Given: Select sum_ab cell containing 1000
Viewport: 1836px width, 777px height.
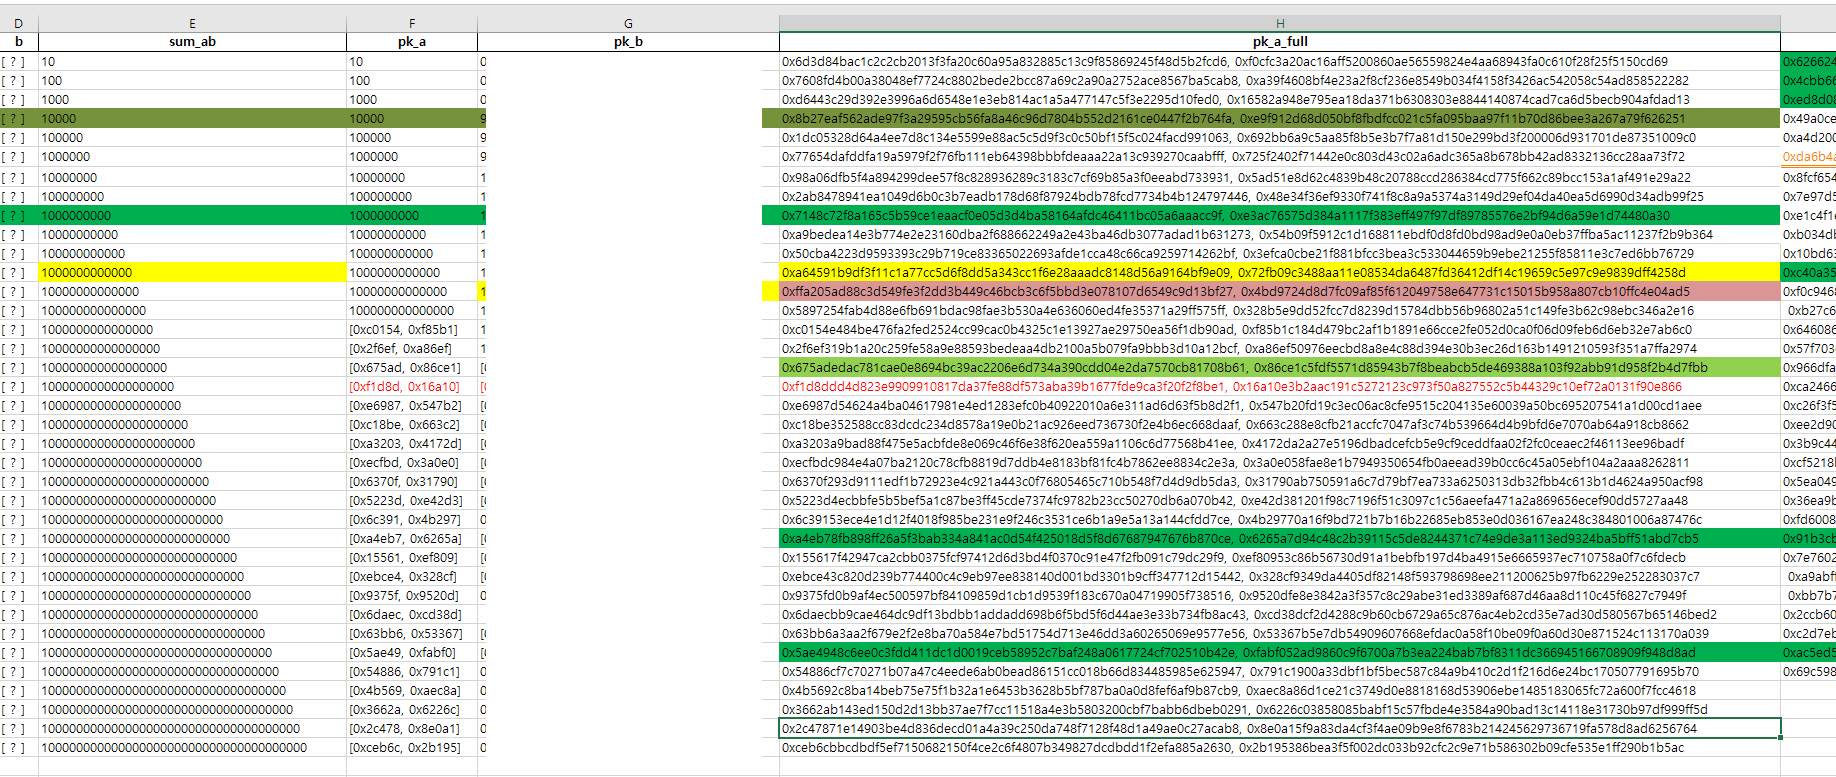Looking at the screenshot, I should click(x=192, y=100).
